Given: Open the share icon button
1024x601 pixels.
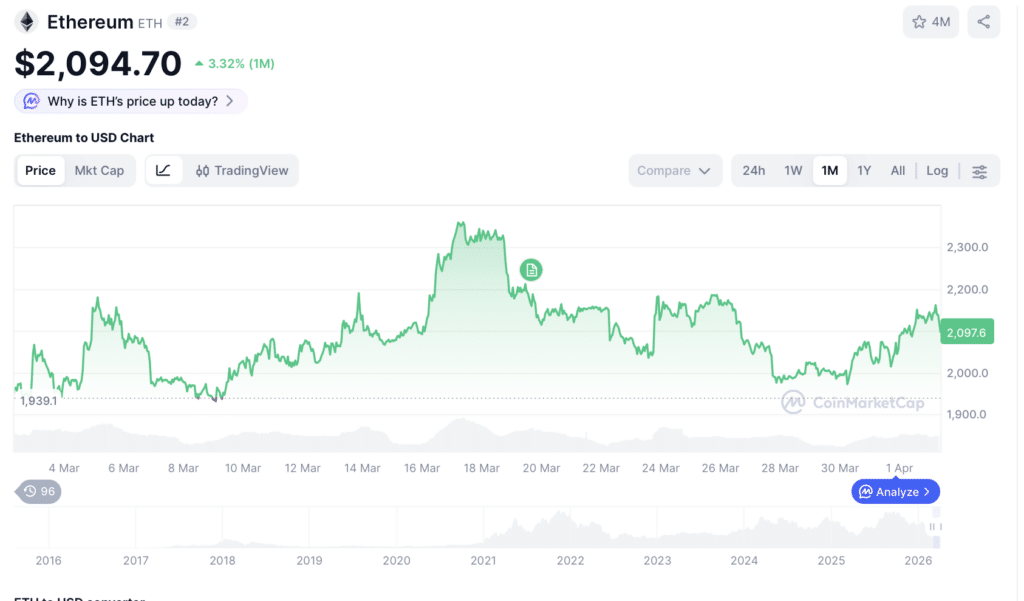Looking at the screenshot, I should tap(984, 22).
